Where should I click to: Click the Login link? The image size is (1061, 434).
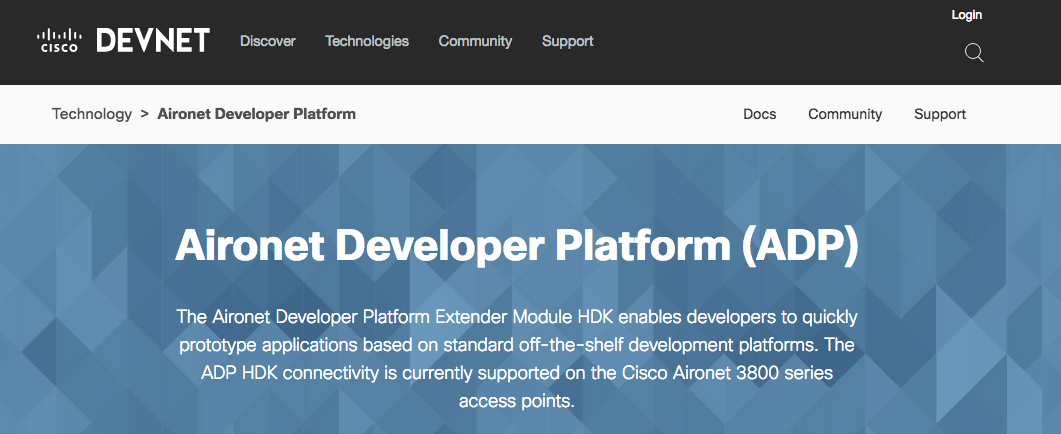(x=966, y=15)
